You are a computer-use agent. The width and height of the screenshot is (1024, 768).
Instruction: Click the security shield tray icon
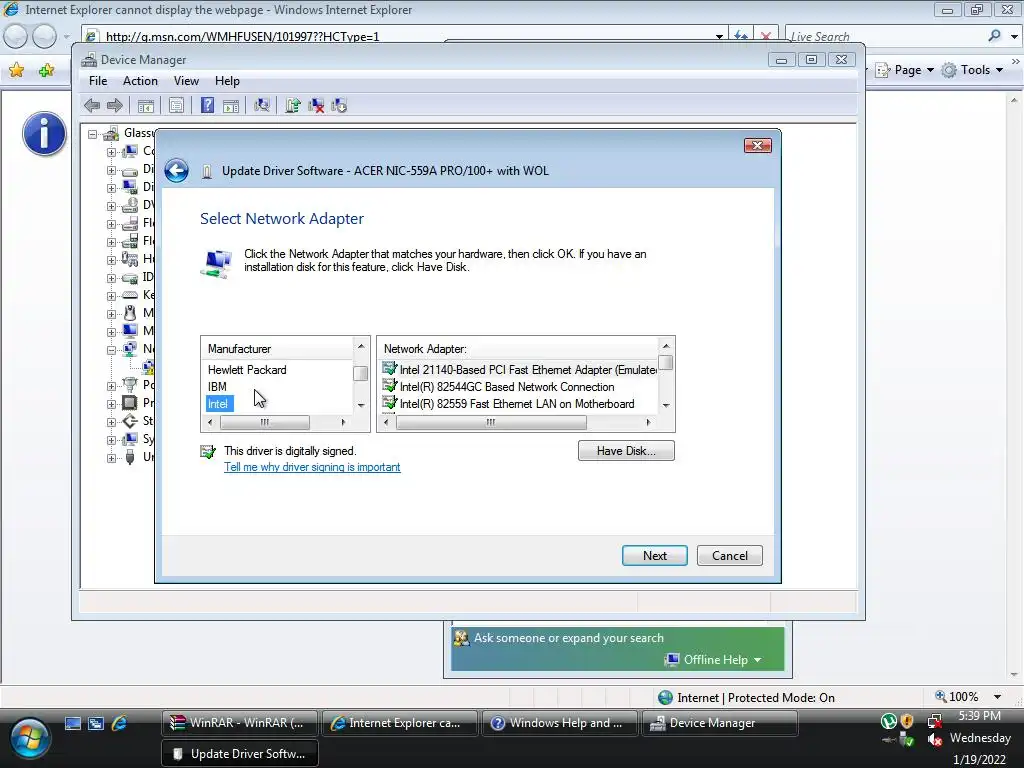[907, 721]
